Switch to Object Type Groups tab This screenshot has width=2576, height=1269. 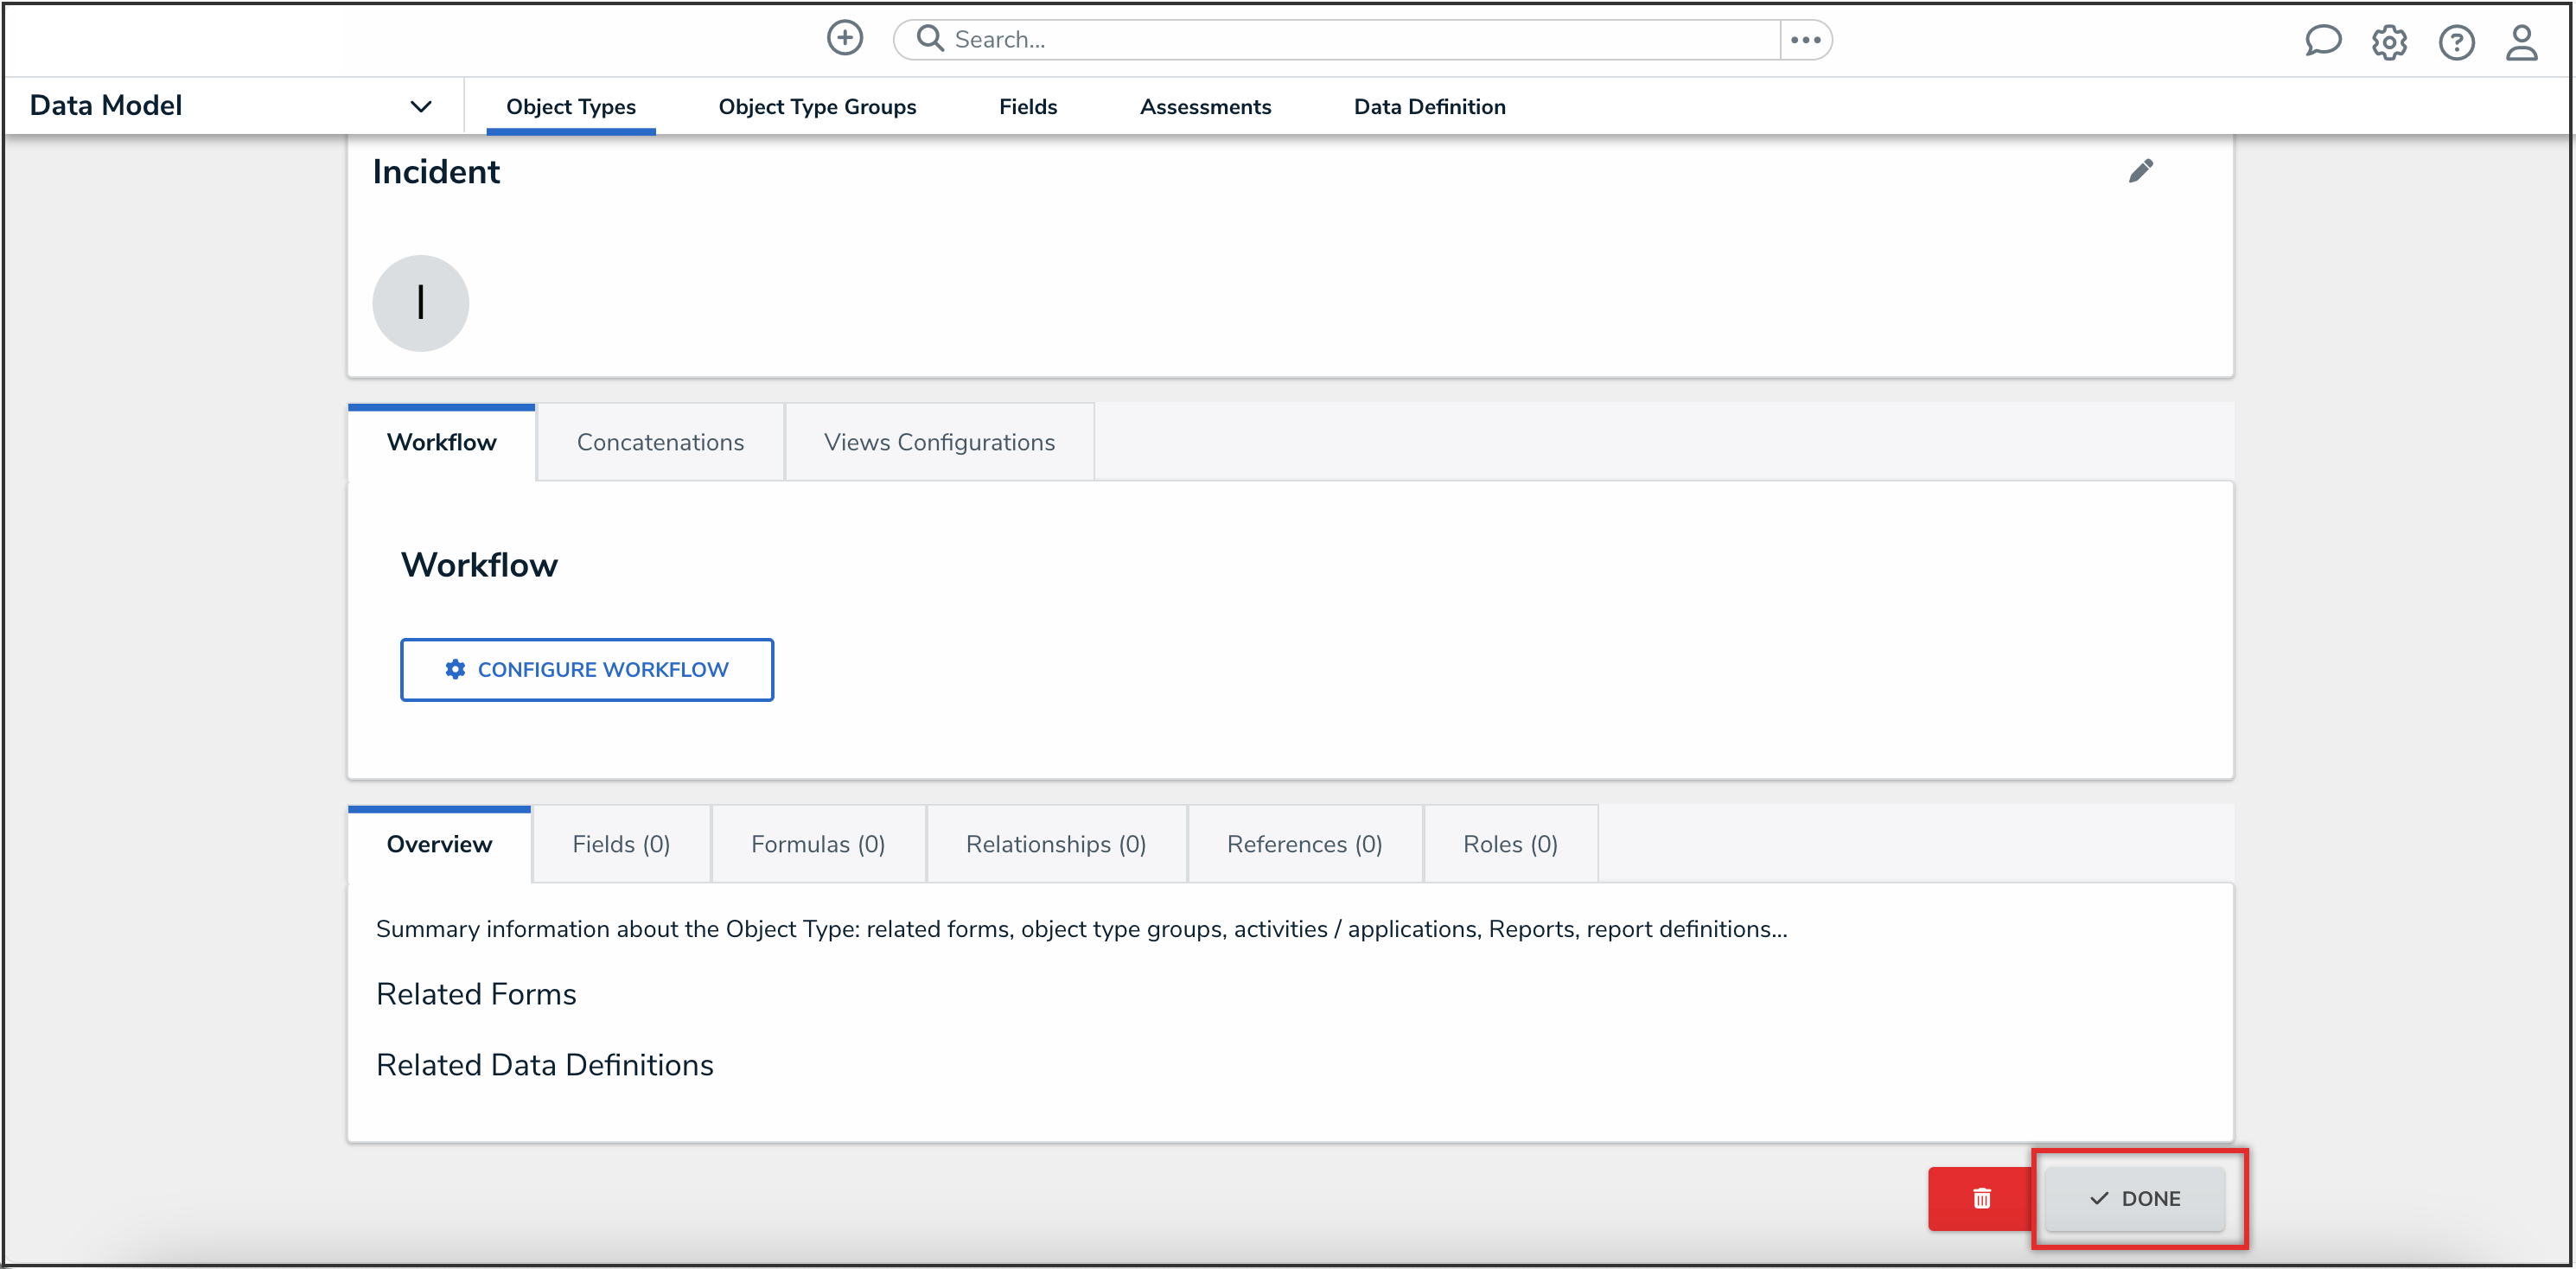[817, 107]
